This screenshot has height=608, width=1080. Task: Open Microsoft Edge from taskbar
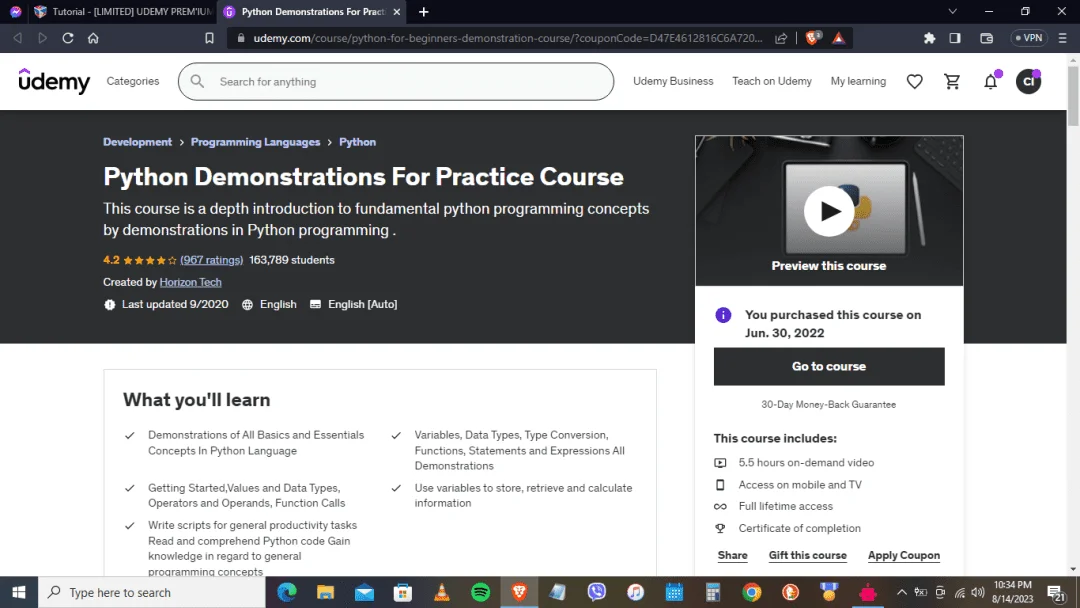287,592
